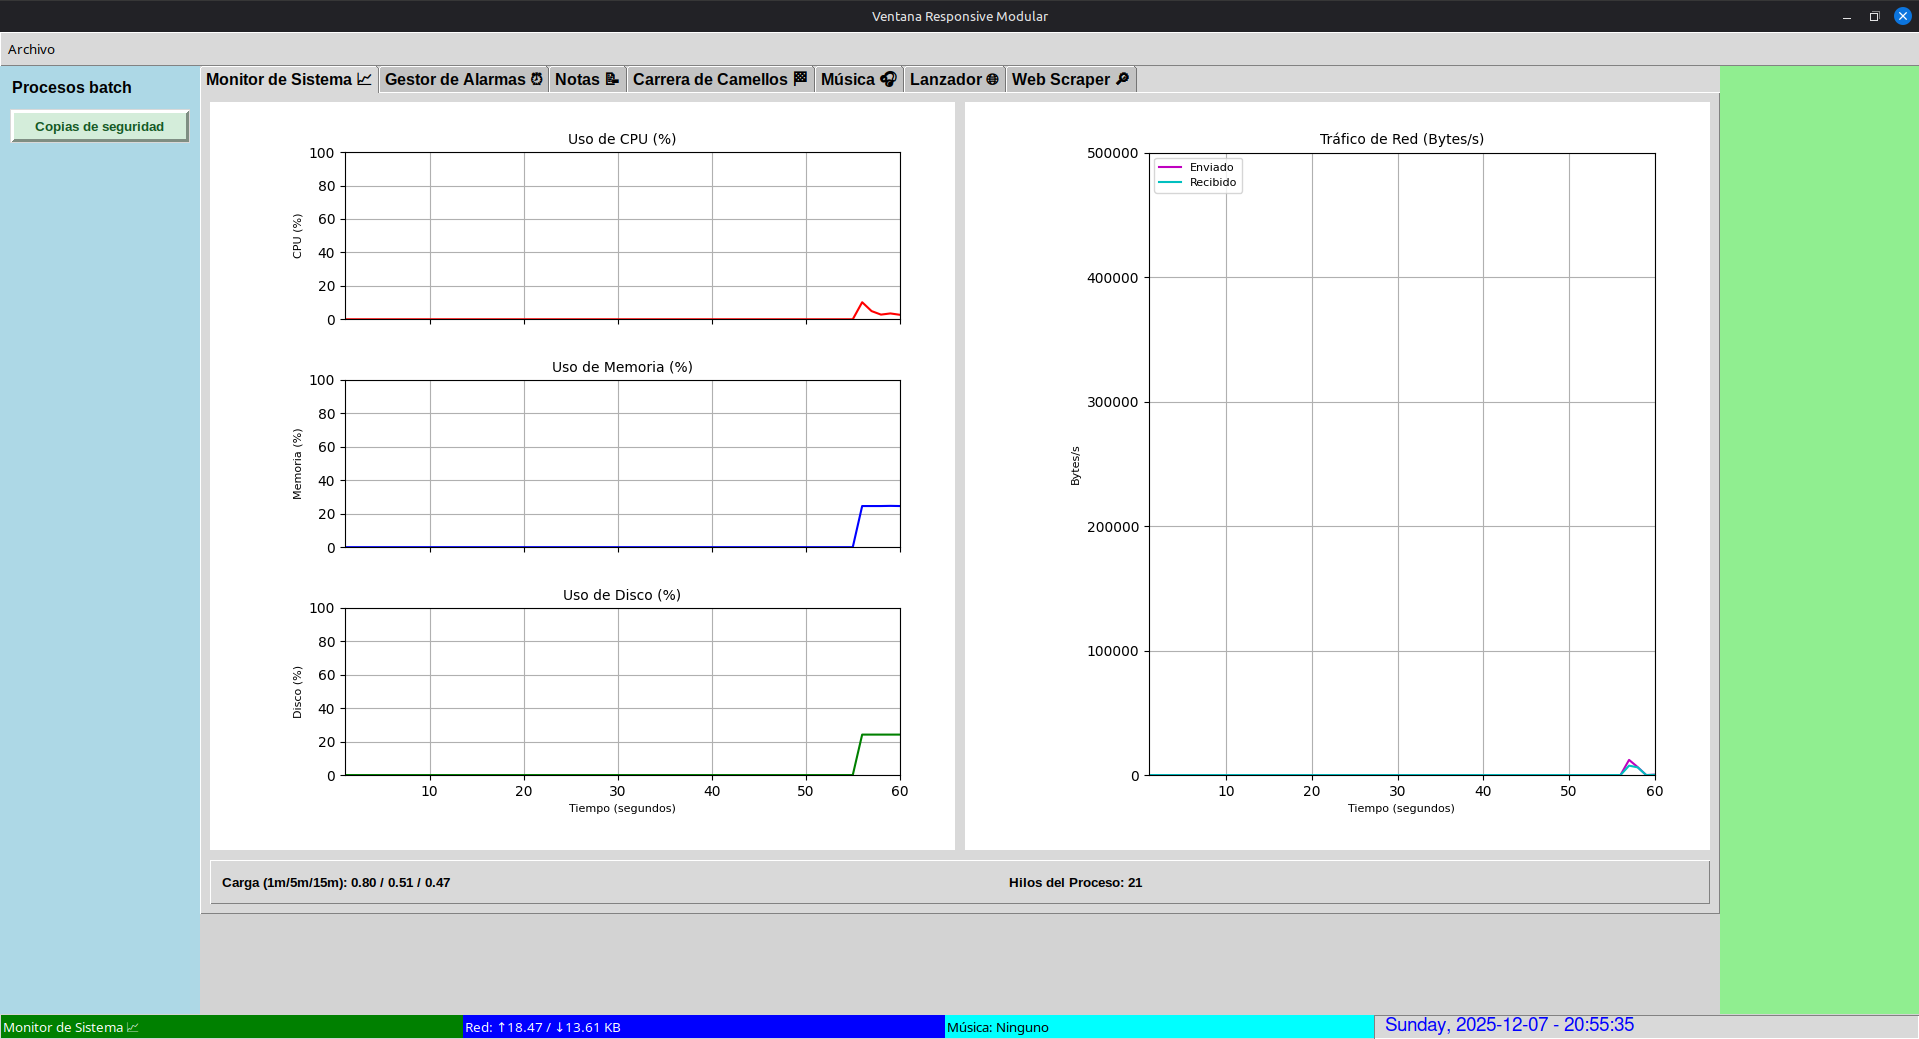Screen dimensions: 1919x1039
Task: Click the headphones icon on Música tab
Action: pos(888,79)
